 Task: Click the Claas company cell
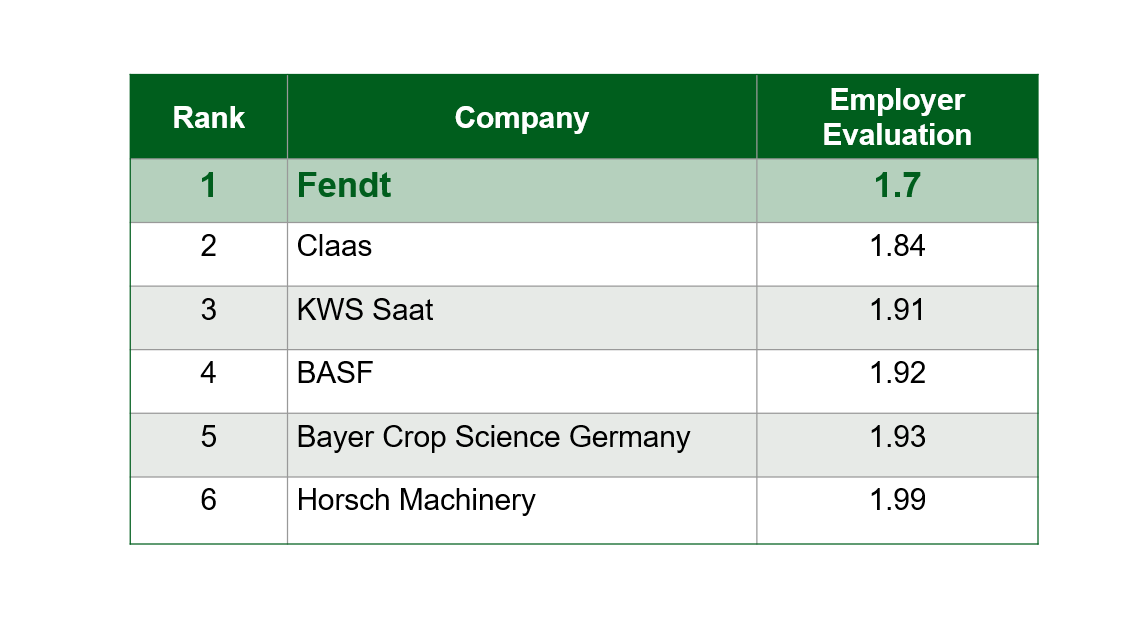click(334, 246)
